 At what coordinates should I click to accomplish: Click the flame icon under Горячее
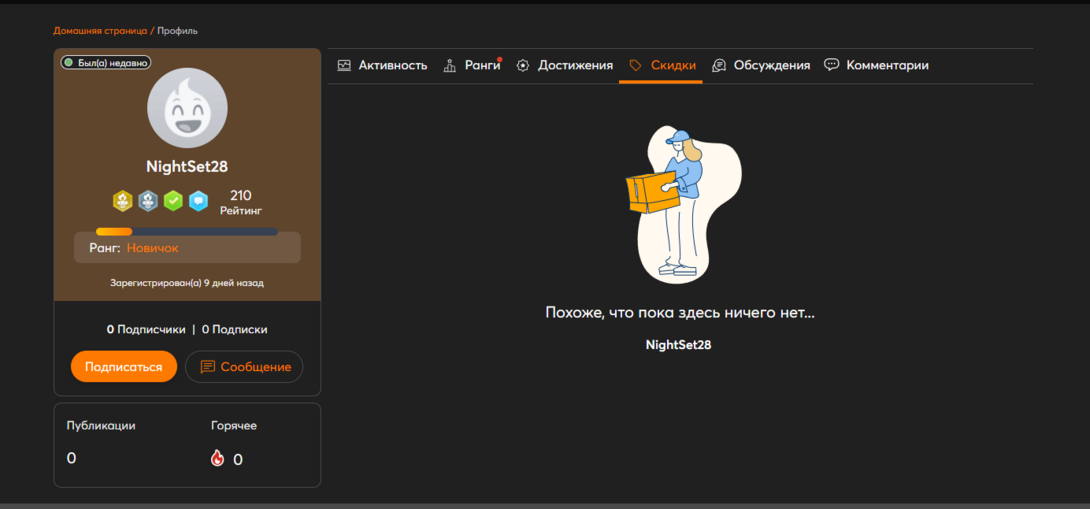coord(218,459)
